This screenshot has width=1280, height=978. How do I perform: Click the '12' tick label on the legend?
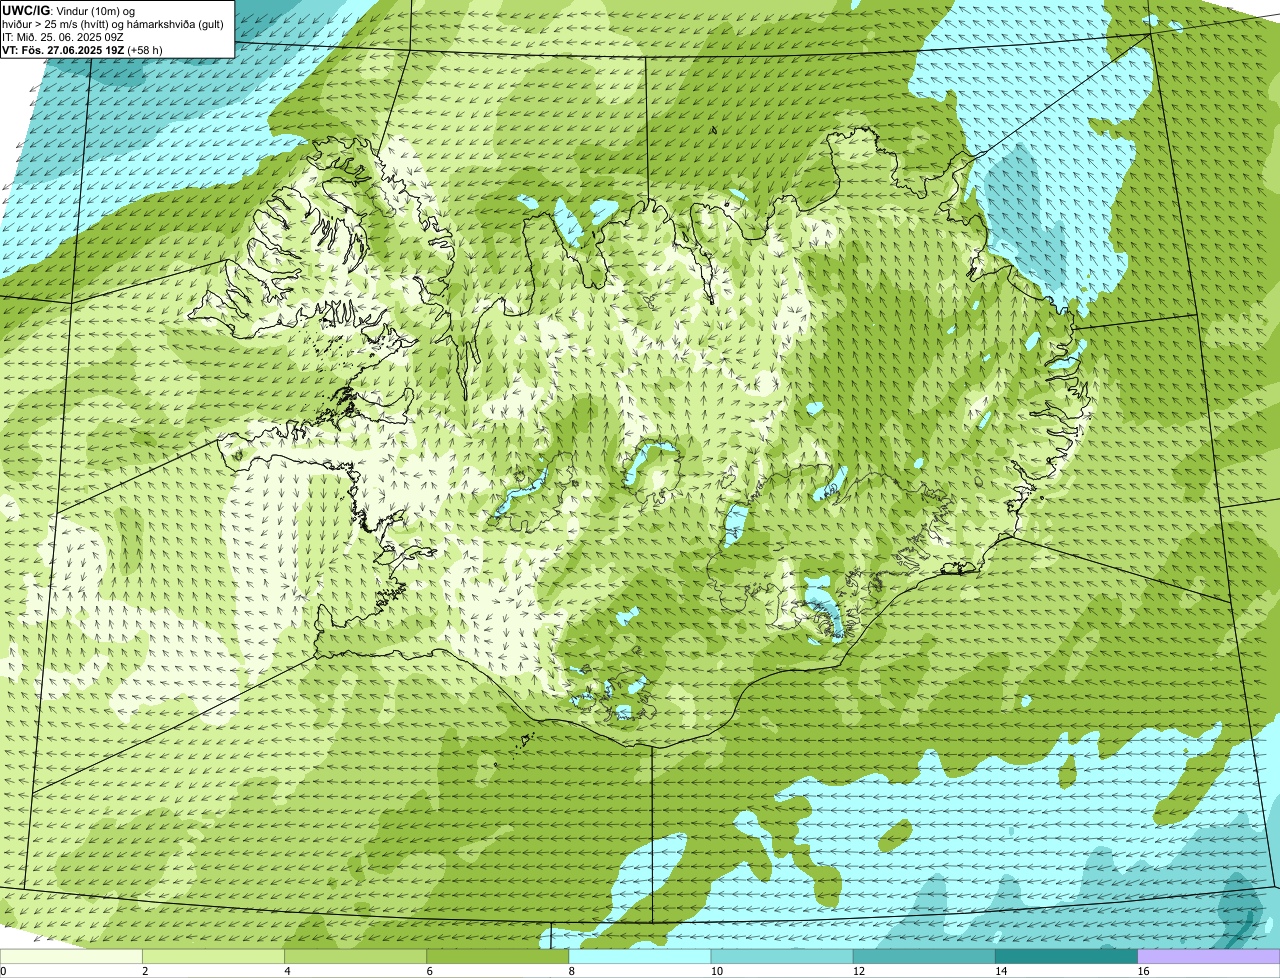tap(859, 971)
